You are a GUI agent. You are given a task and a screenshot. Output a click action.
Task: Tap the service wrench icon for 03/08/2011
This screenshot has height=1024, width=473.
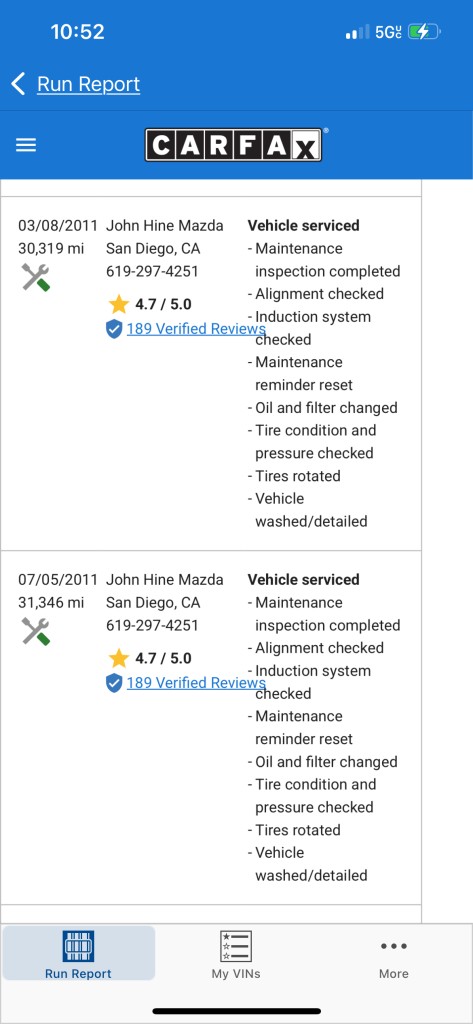36,277
